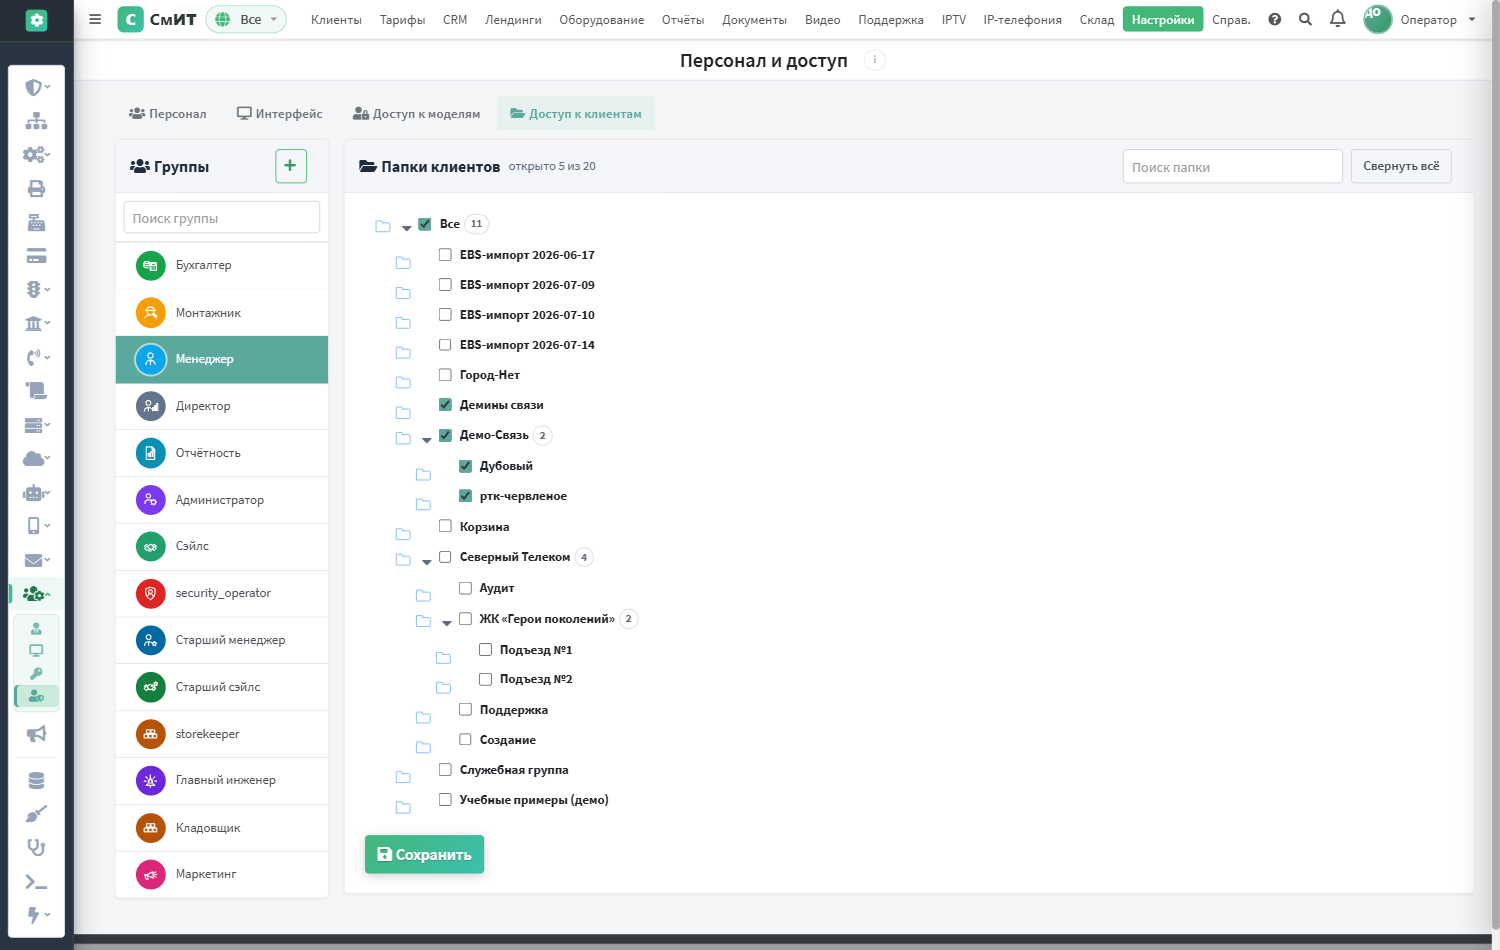Open the Клиенты menu item

click(336, 20)
